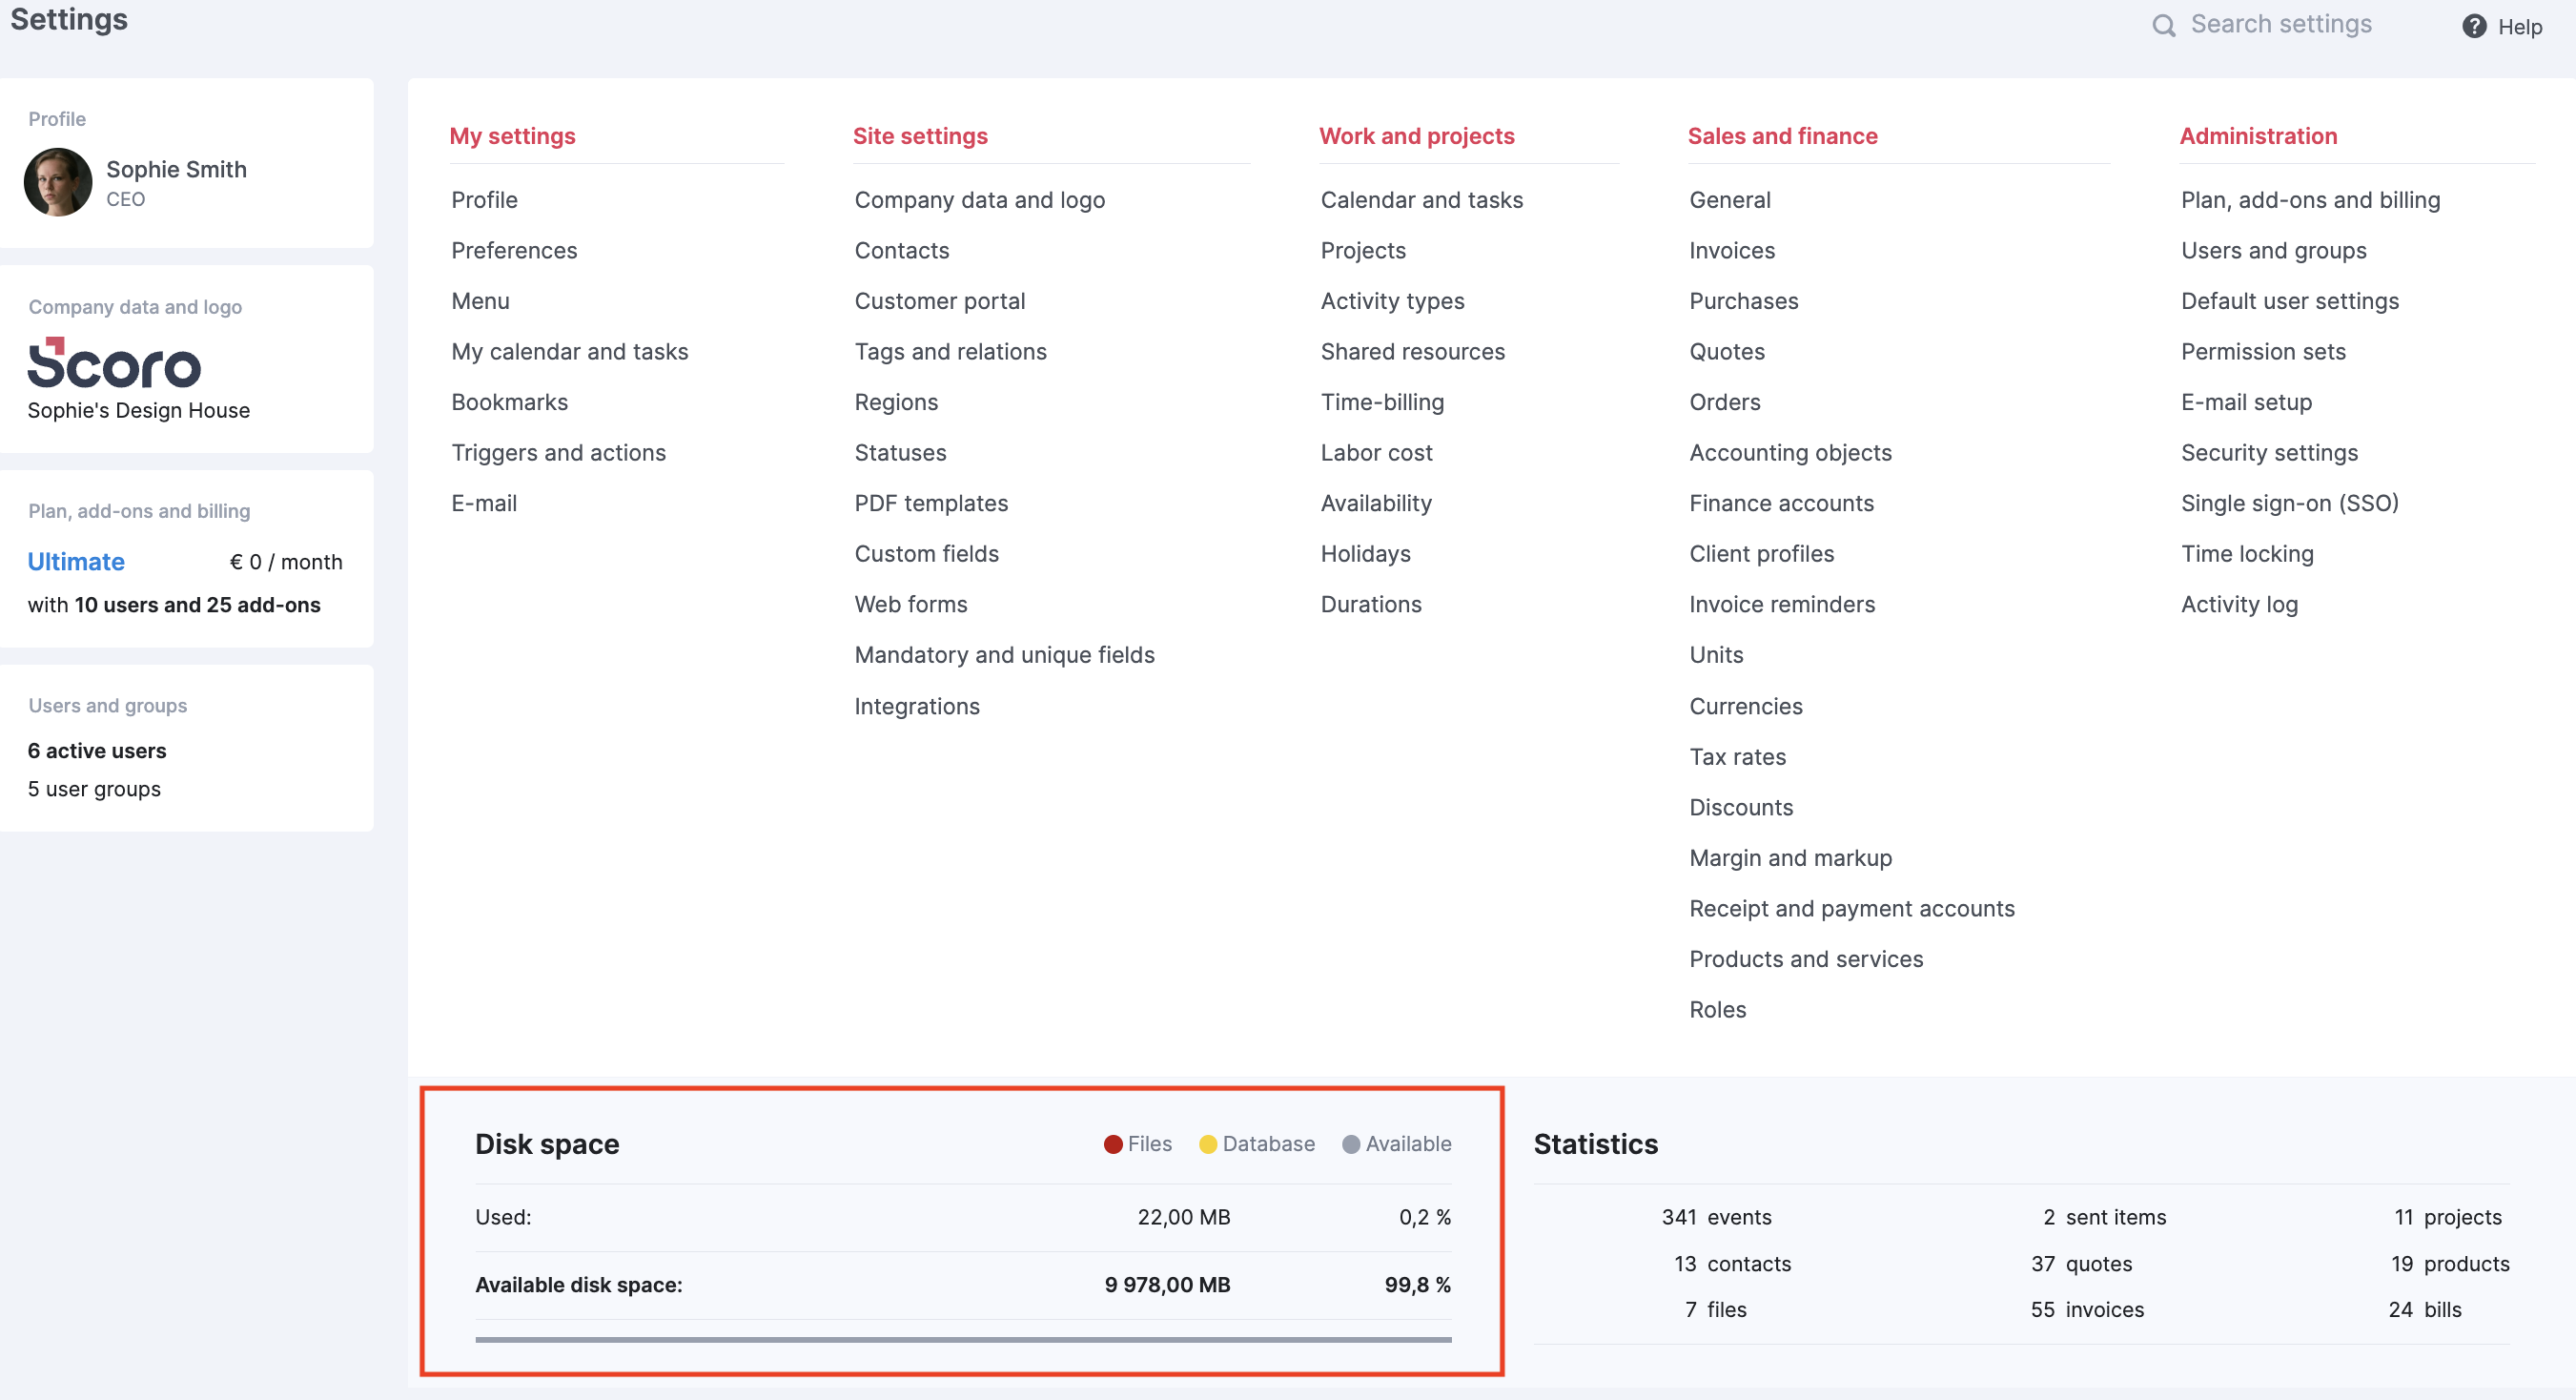Open Quotes settings

click(1727, 352)
